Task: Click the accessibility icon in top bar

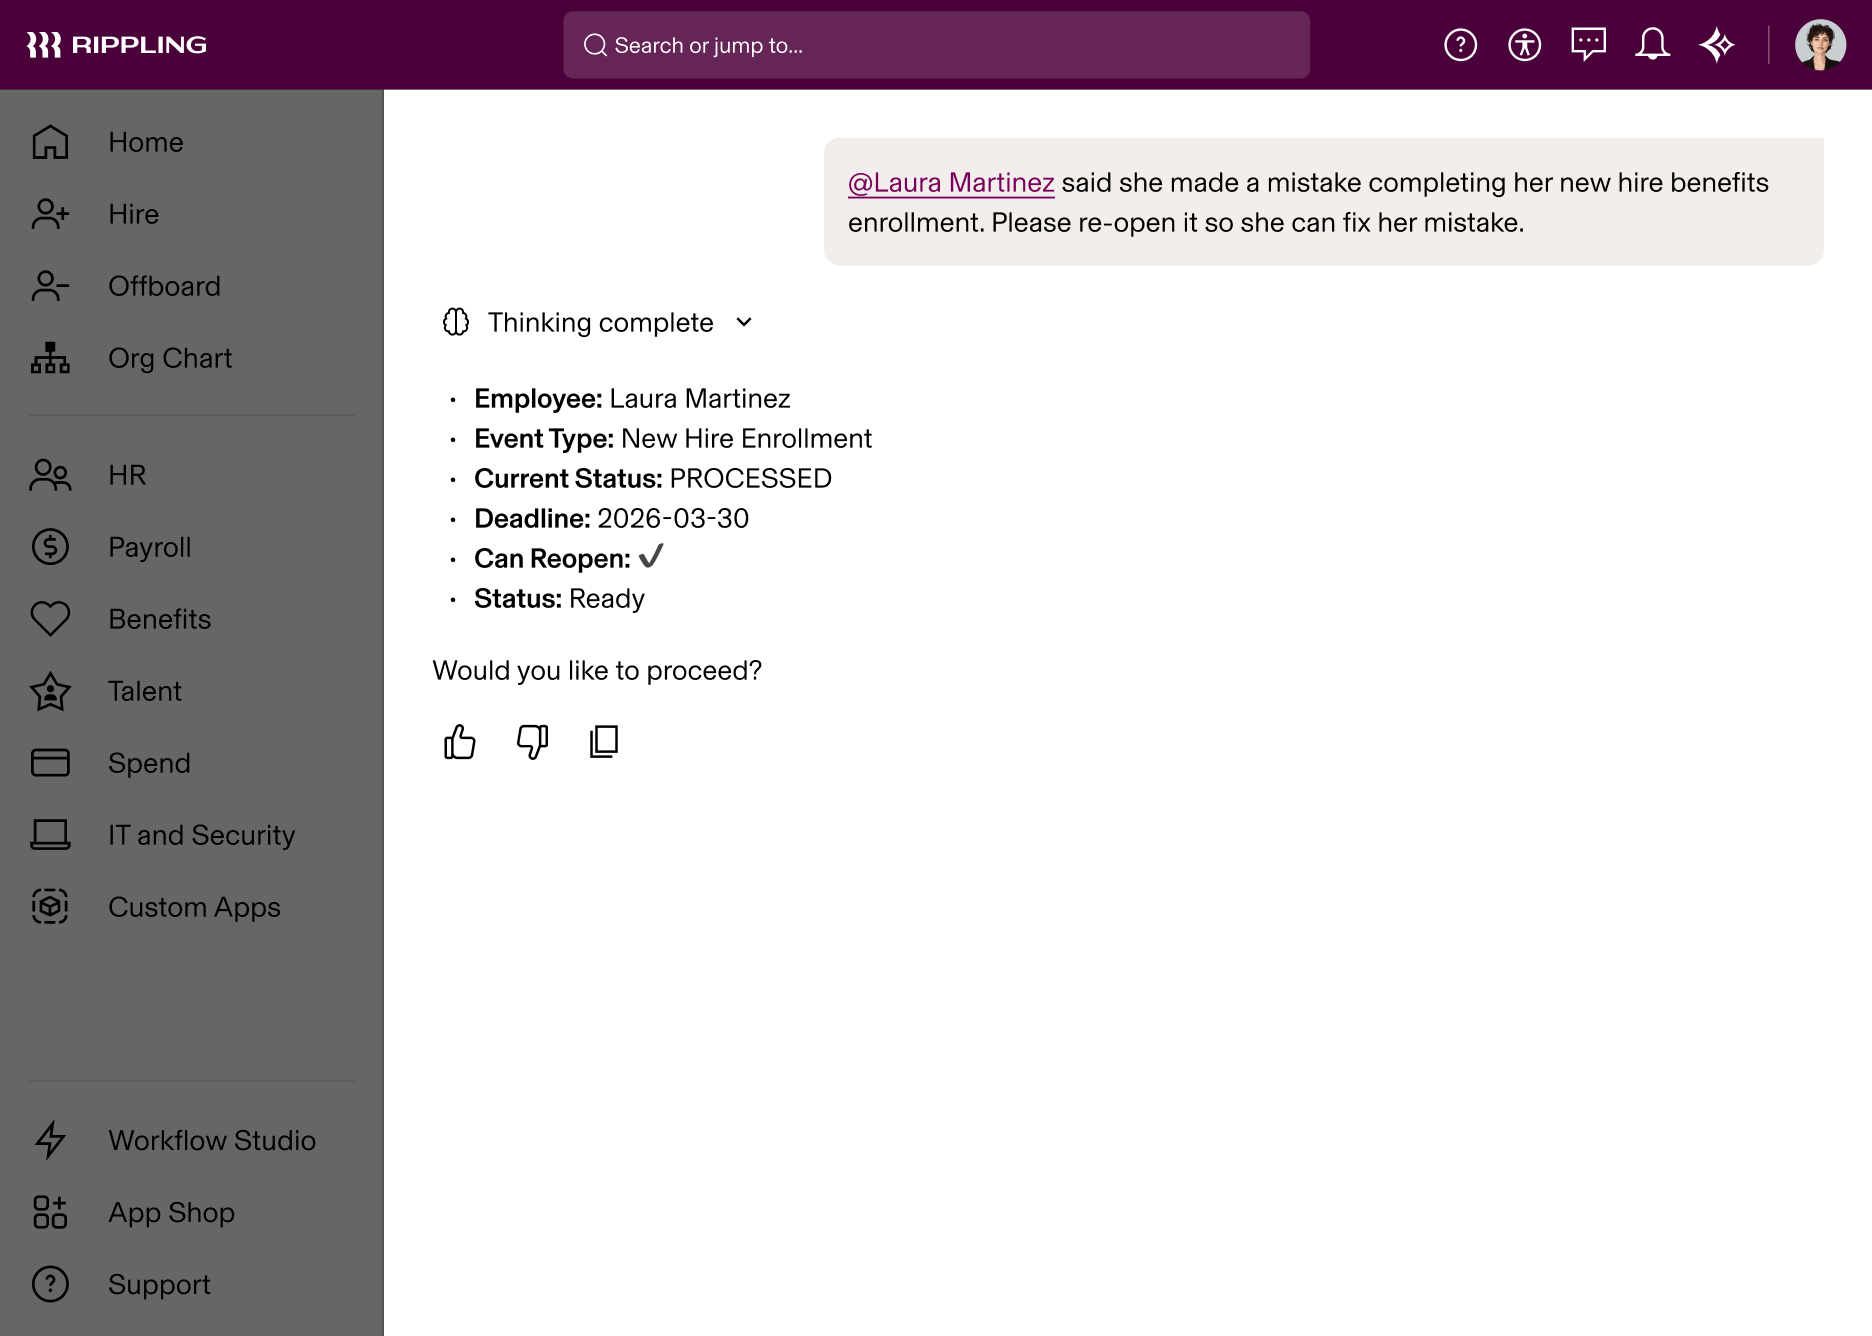Action: (1524, 44)
